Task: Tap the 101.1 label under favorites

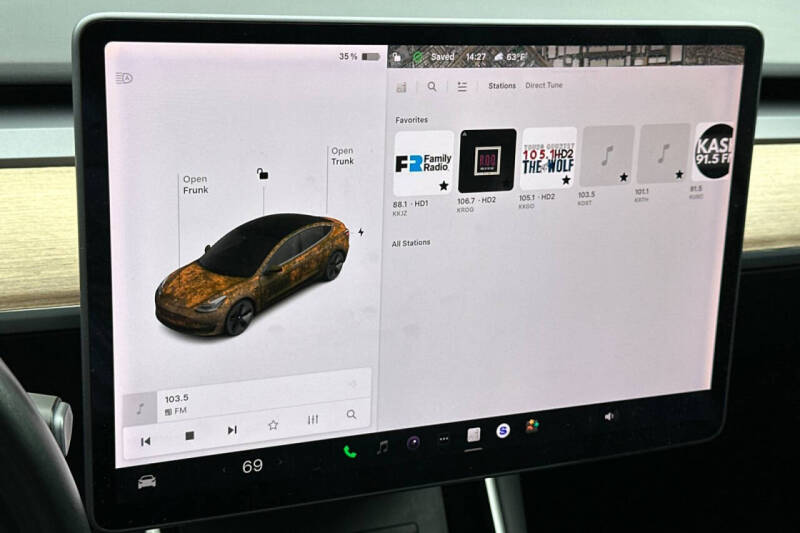Action: [x=642, y=192]
